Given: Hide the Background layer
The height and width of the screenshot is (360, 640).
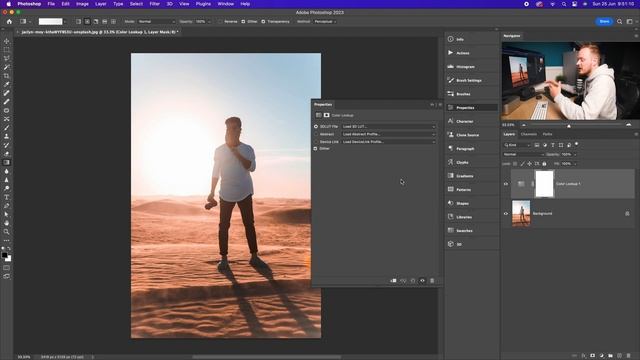Looking at the screenshot, I should tap(506, 213).
